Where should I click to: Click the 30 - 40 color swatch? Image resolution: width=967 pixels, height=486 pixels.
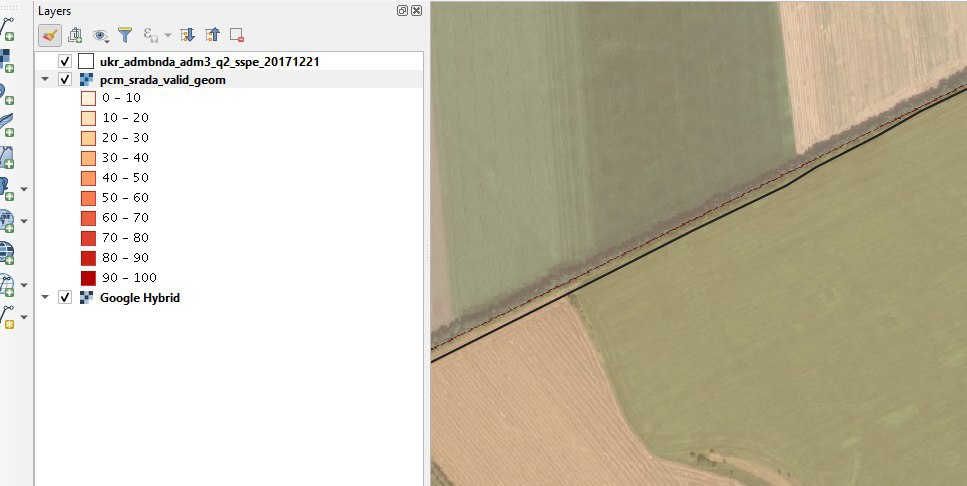coord(88,158)
